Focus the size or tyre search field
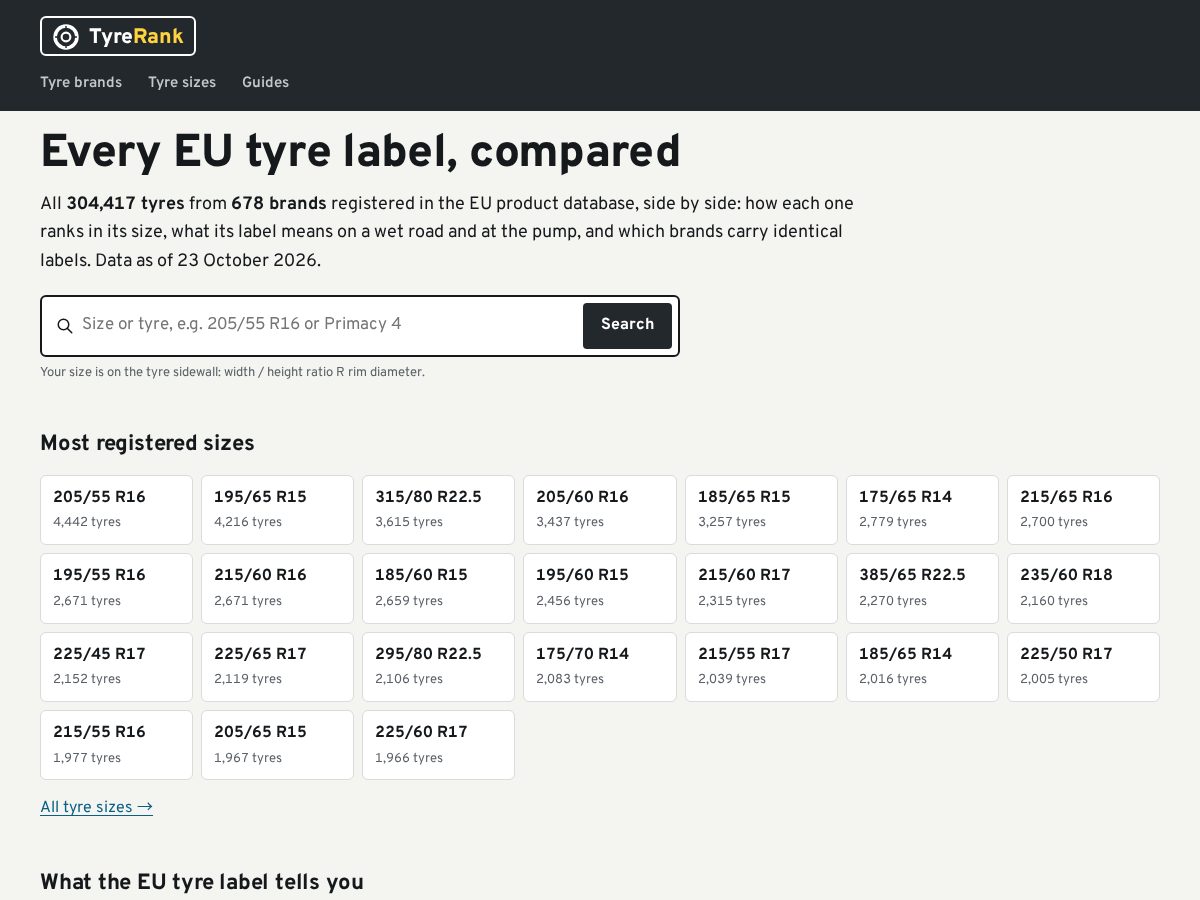 [328, 324]
